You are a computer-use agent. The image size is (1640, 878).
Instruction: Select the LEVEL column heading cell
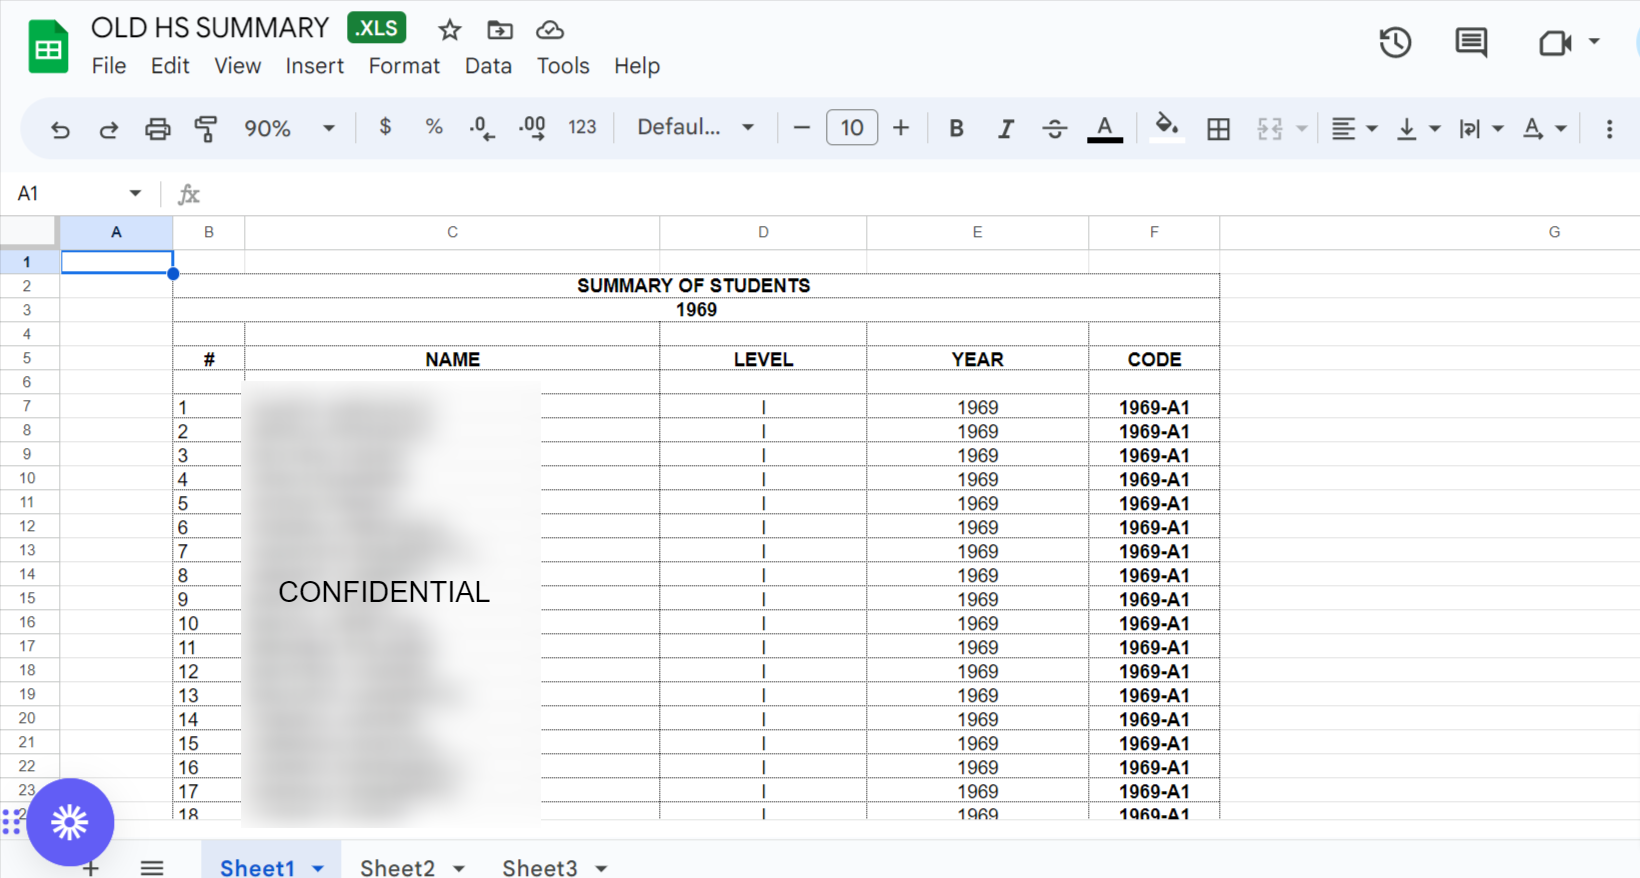click(x=763, y=359)
